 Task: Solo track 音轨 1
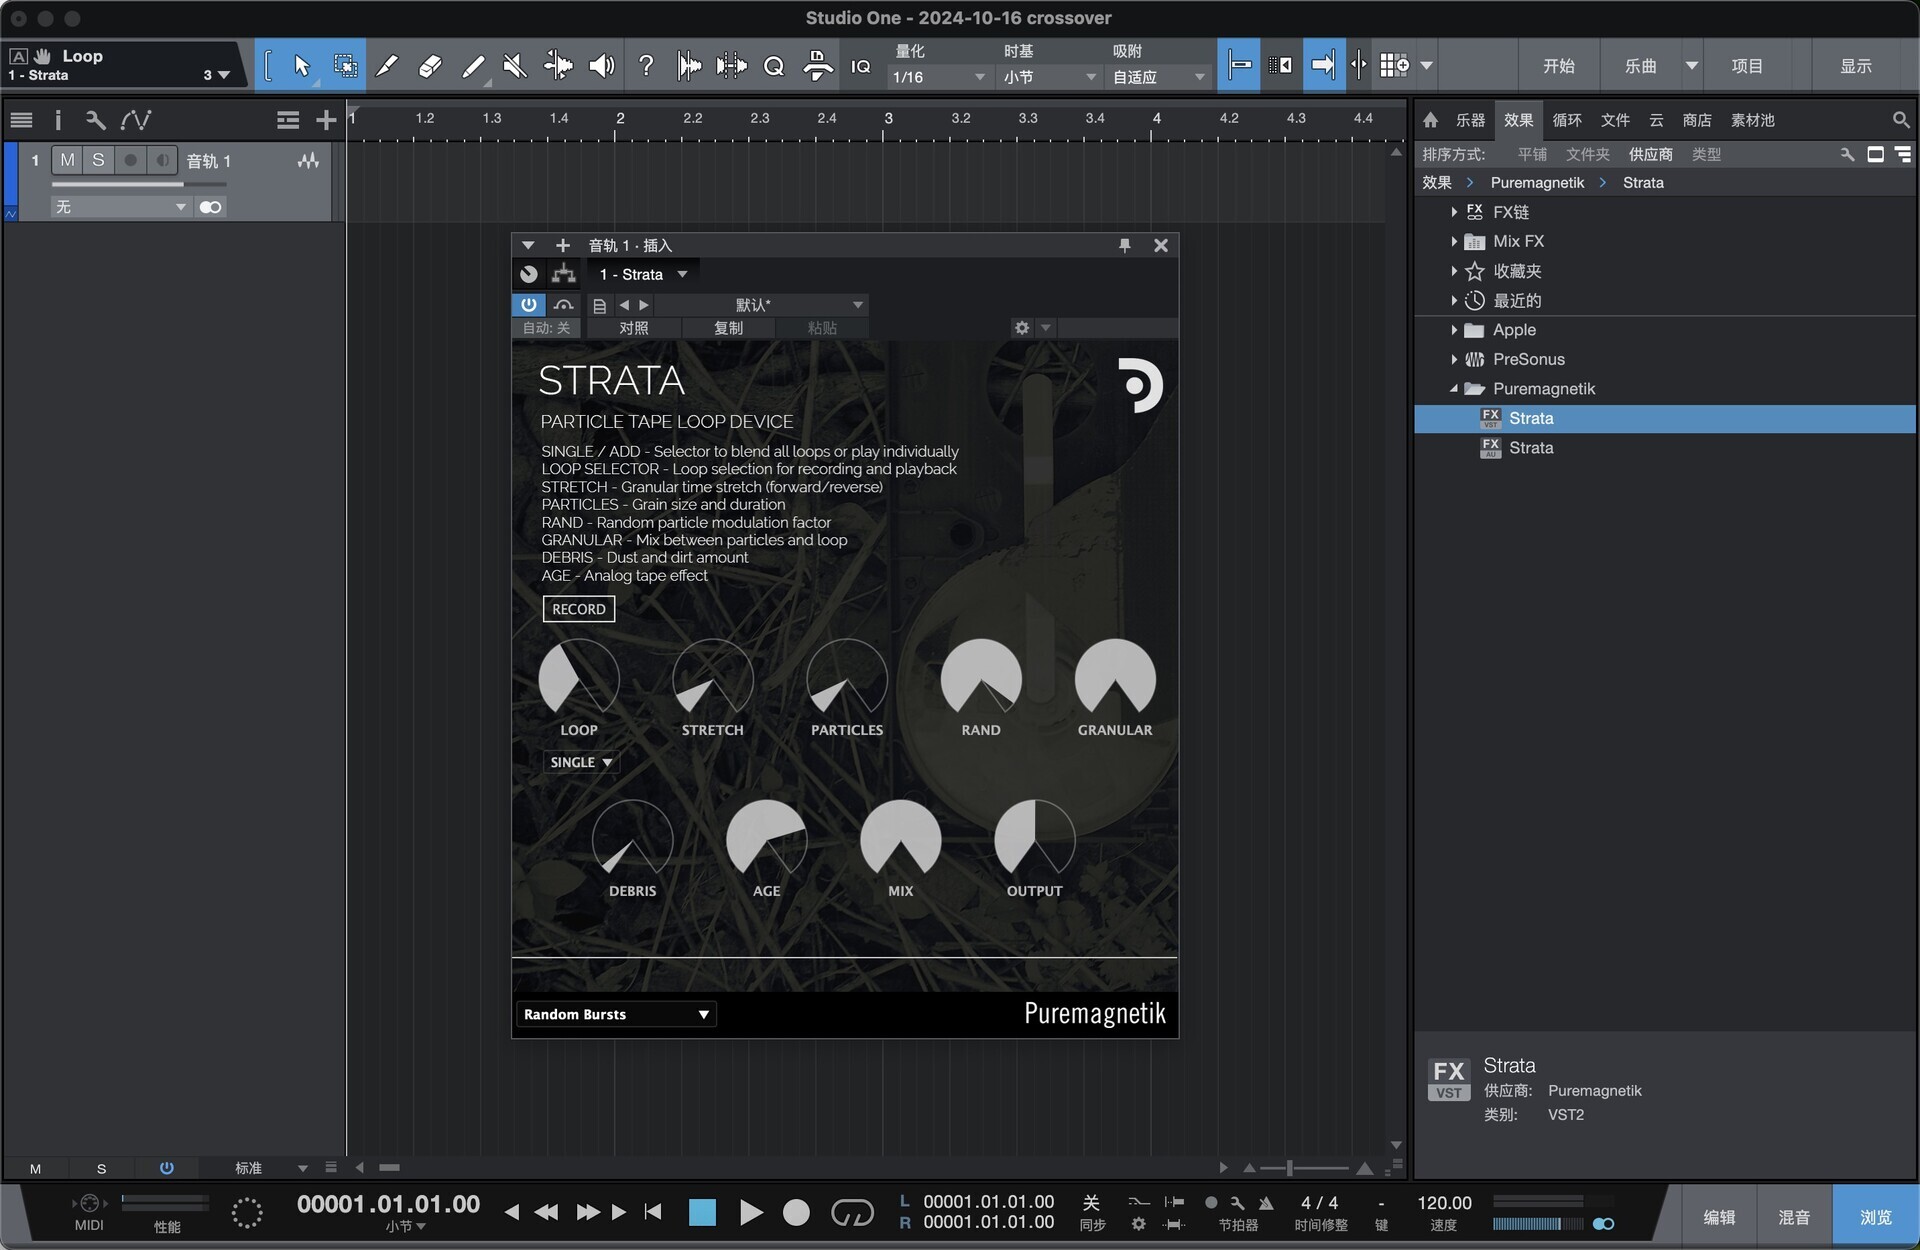tap(98, 160)
